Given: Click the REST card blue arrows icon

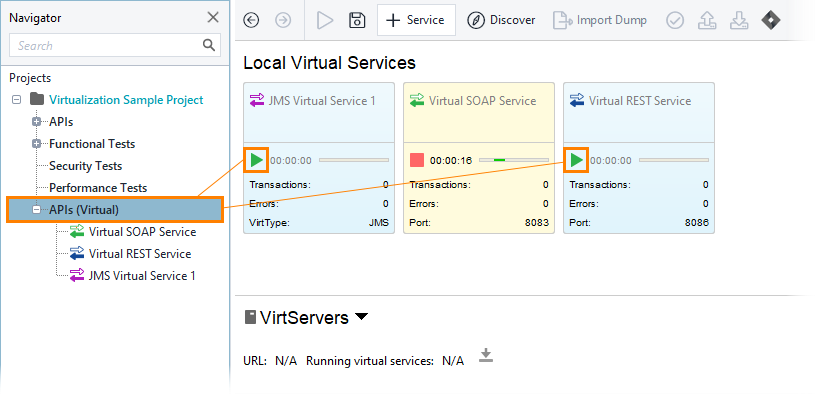Looking at the screenshot, I should click(577, 100).
